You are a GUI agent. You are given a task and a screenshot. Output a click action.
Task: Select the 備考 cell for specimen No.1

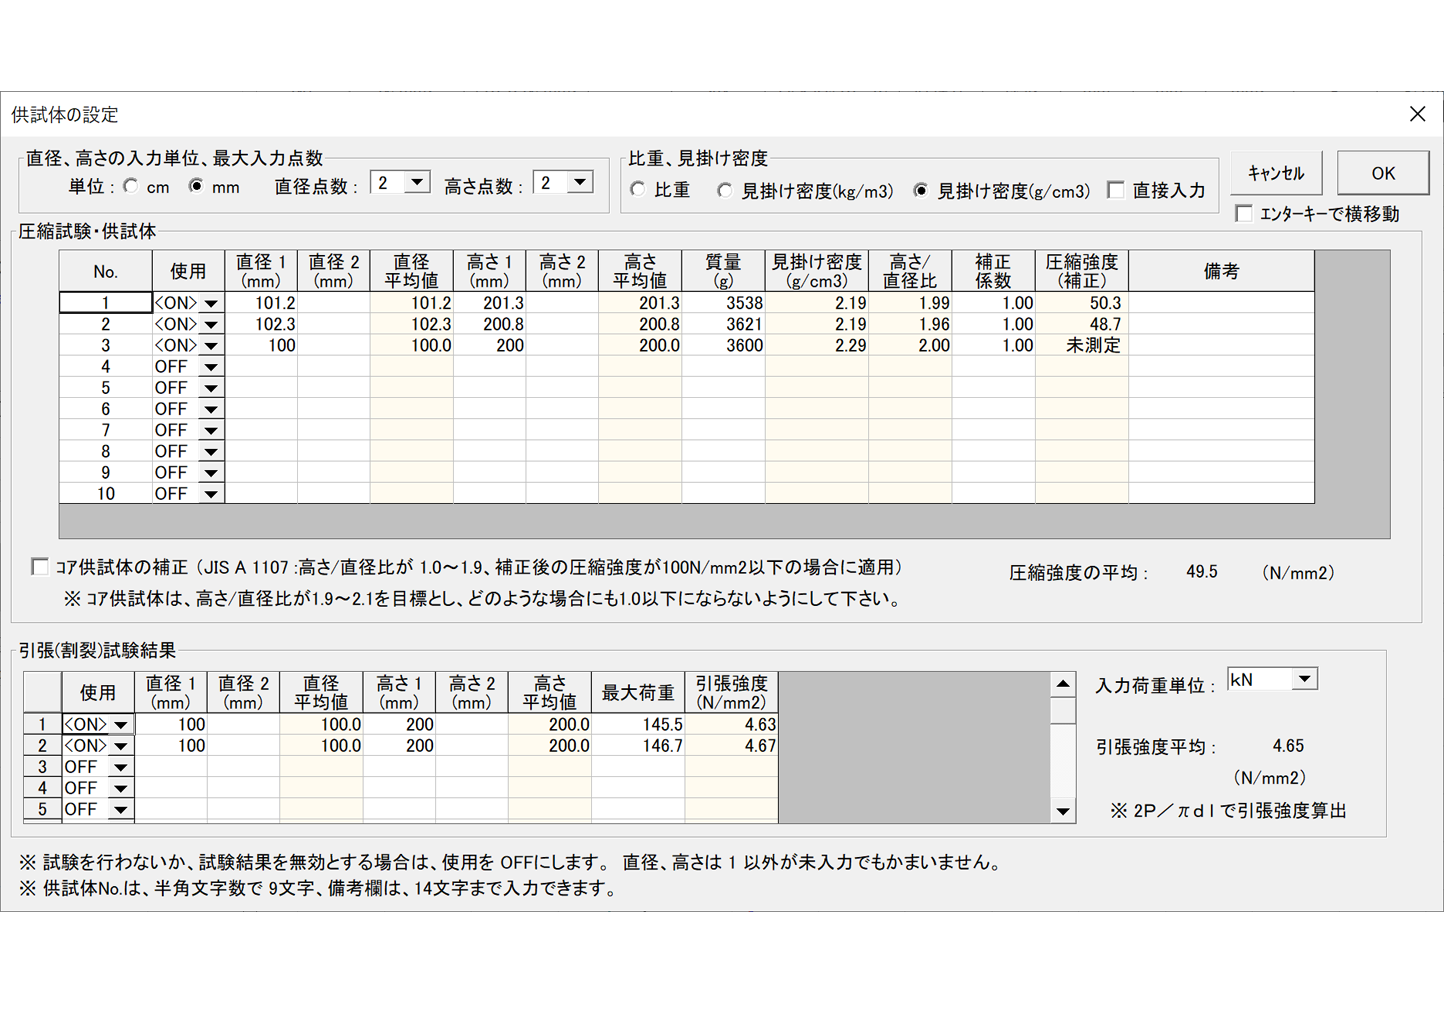point(1222,302)
